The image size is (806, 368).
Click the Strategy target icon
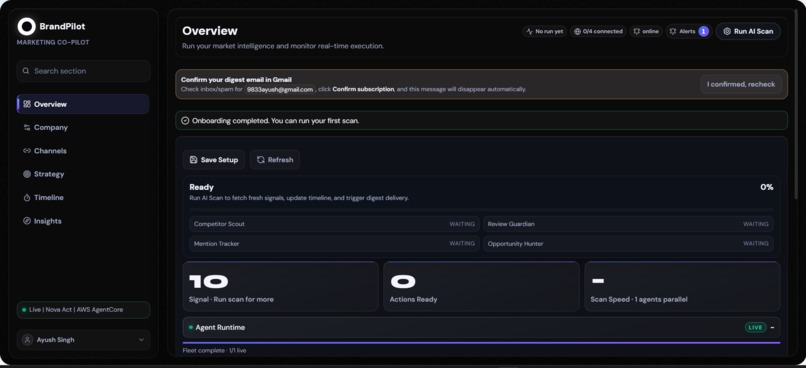(27, 174)
